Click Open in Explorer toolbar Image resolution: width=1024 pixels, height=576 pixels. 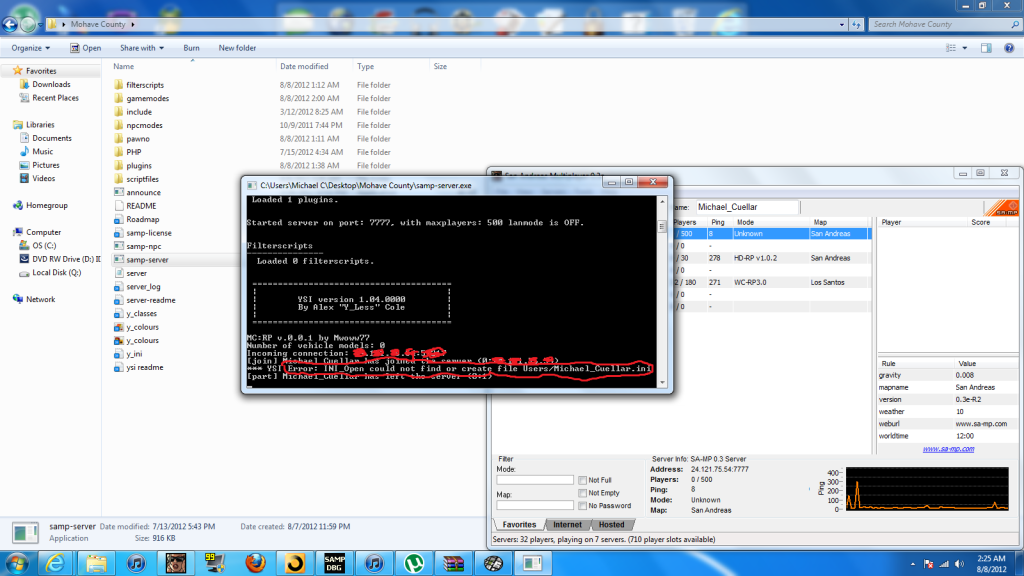[86, 48]
